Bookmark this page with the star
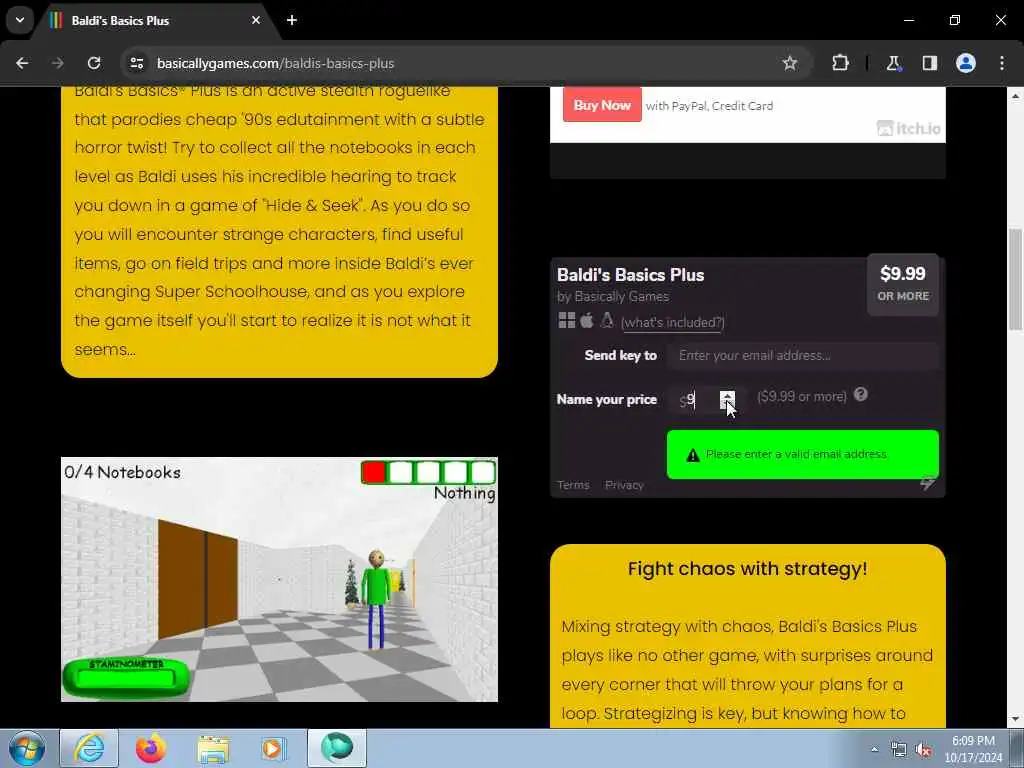This screenshot has height=768, width=1024. coord(790,63)
